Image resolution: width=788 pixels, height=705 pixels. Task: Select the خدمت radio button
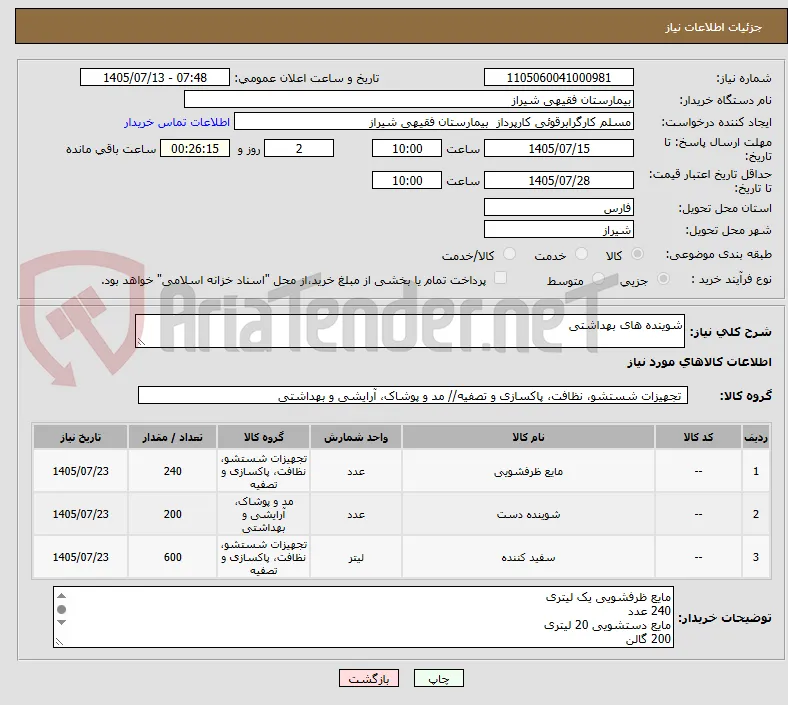point(581,254)
